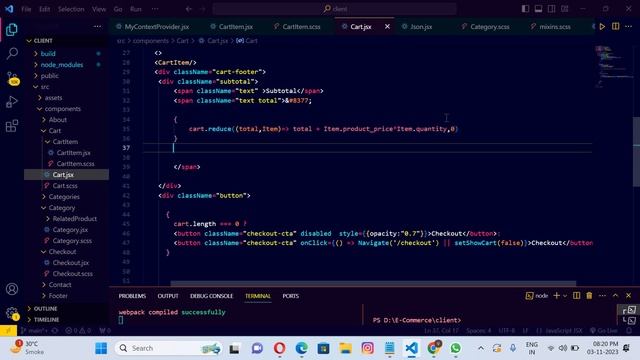Click the command center search box

(x=334, y=9)
